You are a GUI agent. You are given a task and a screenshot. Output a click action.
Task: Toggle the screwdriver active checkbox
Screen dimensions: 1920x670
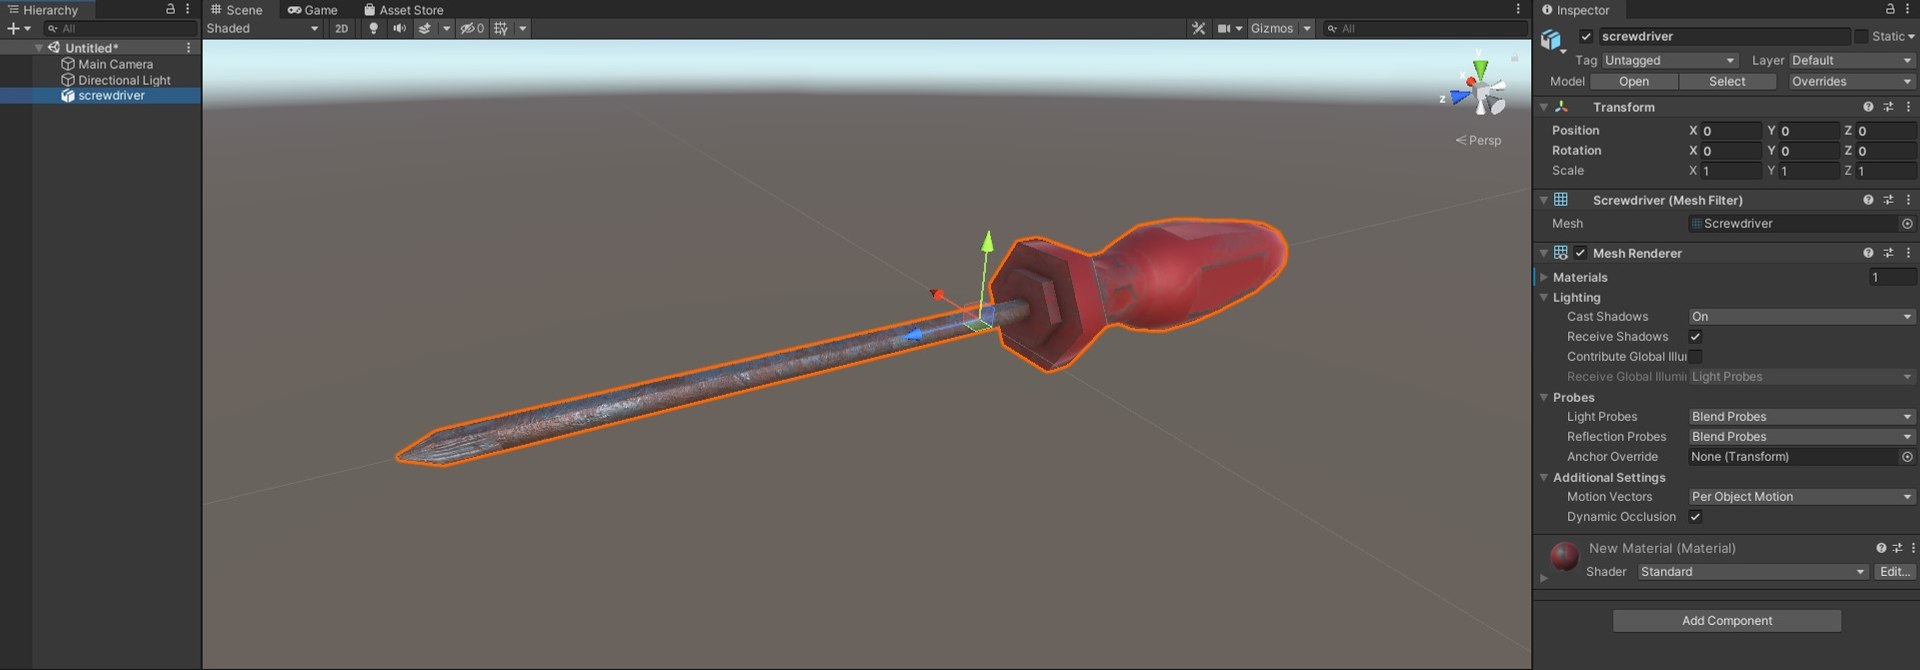1586,36
